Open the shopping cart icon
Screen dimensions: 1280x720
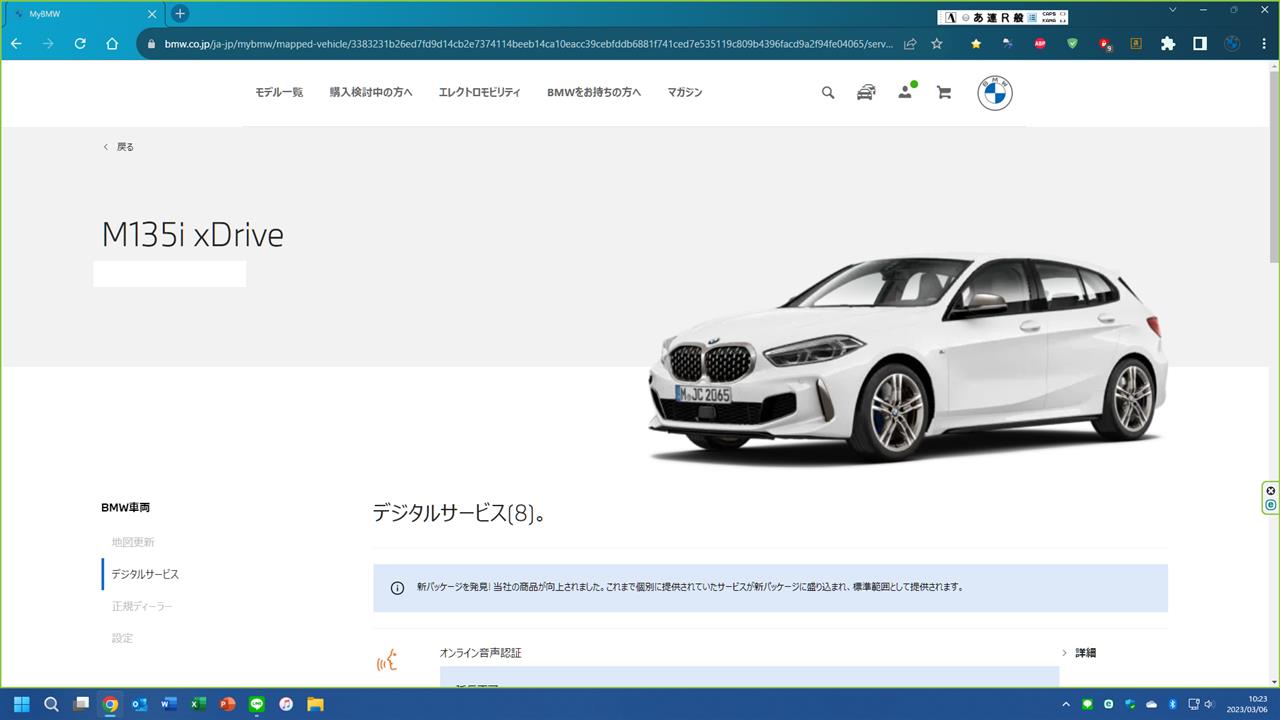(x=943, y=92)
